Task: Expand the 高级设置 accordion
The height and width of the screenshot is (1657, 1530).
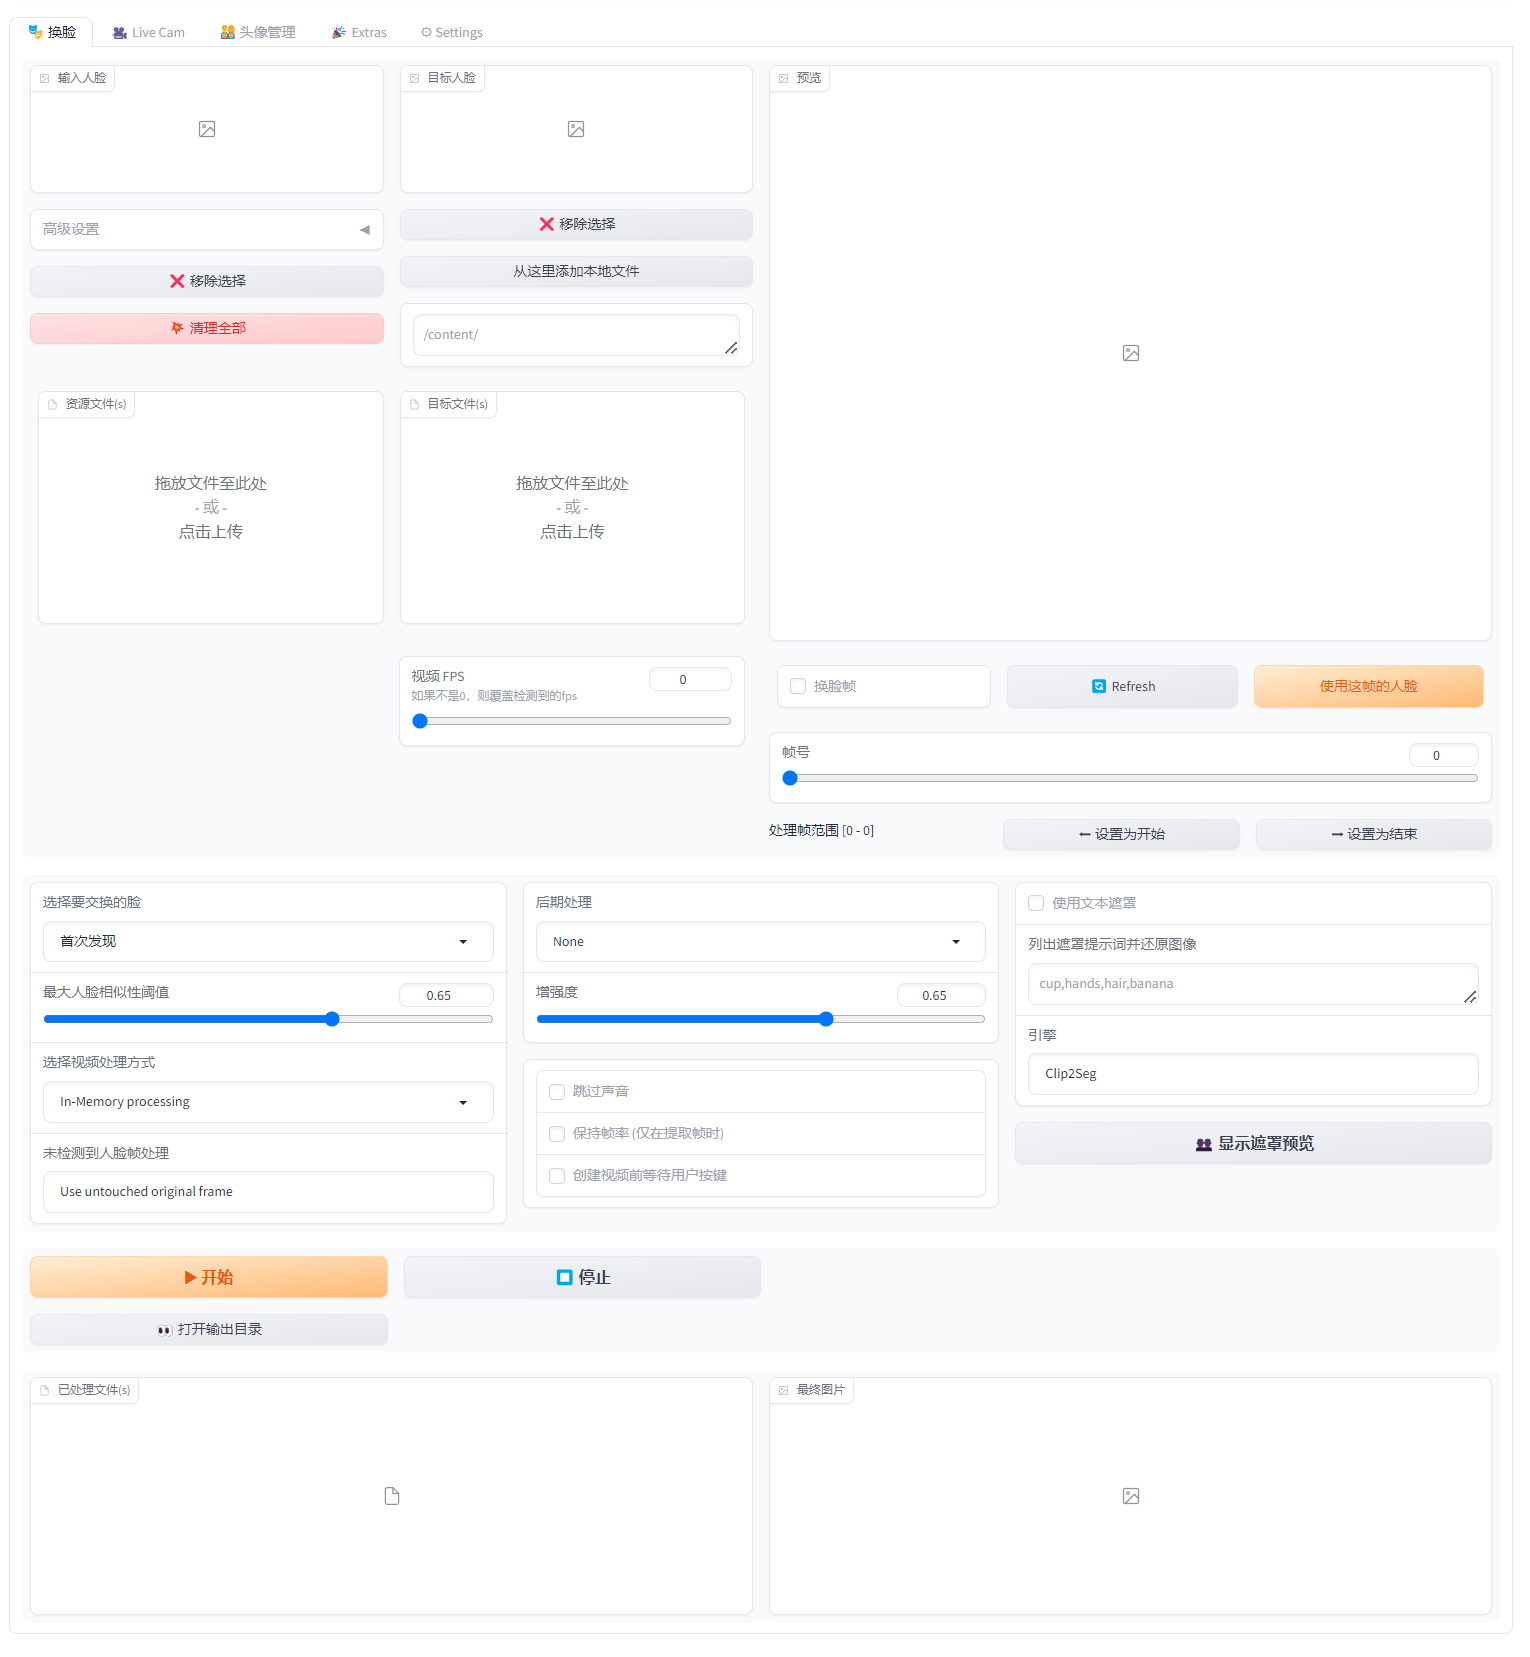Action: pyautogui.click(x=206, y=230)
